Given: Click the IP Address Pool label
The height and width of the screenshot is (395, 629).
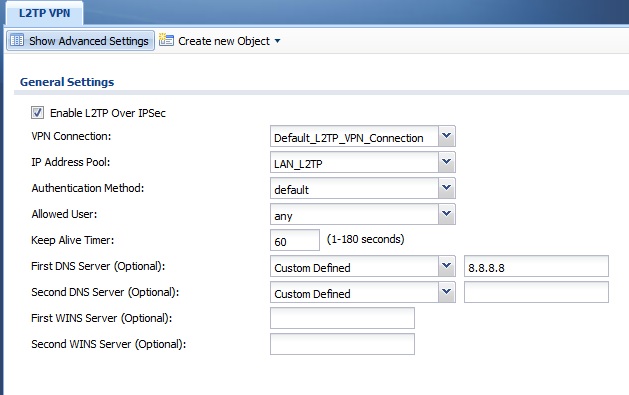Looking at the screenshot, I should pyautogui.click(x=71, y=162).
